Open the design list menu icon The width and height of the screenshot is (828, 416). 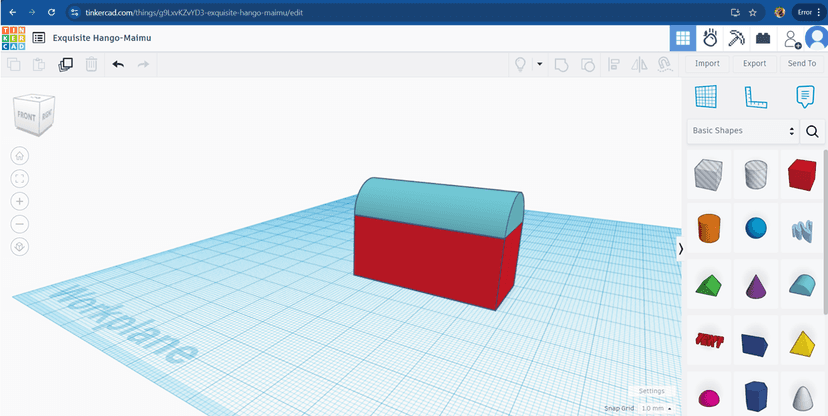[38, 38]
